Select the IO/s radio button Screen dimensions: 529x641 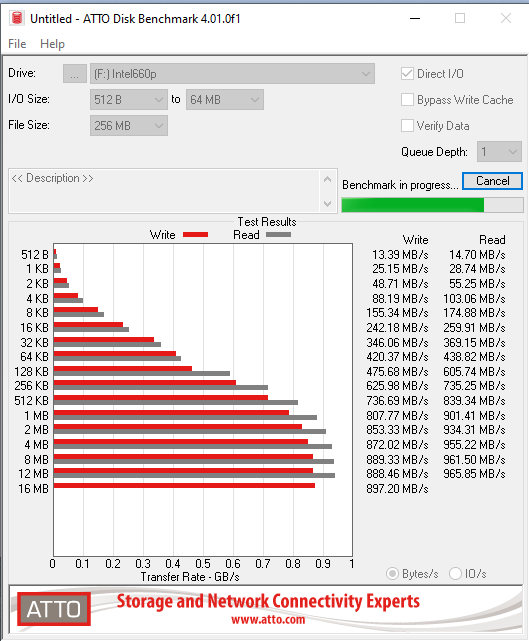pyautogui.click(x=455, y=574)
